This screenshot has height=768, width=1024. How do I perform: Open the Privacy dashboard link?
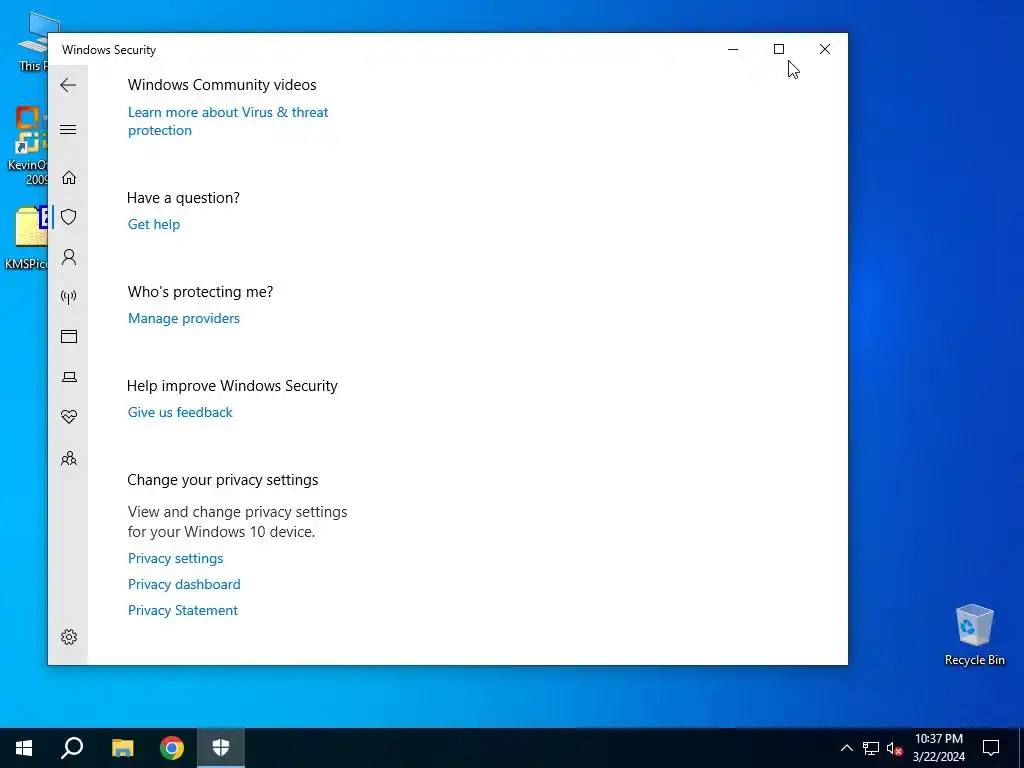(184, 584)
